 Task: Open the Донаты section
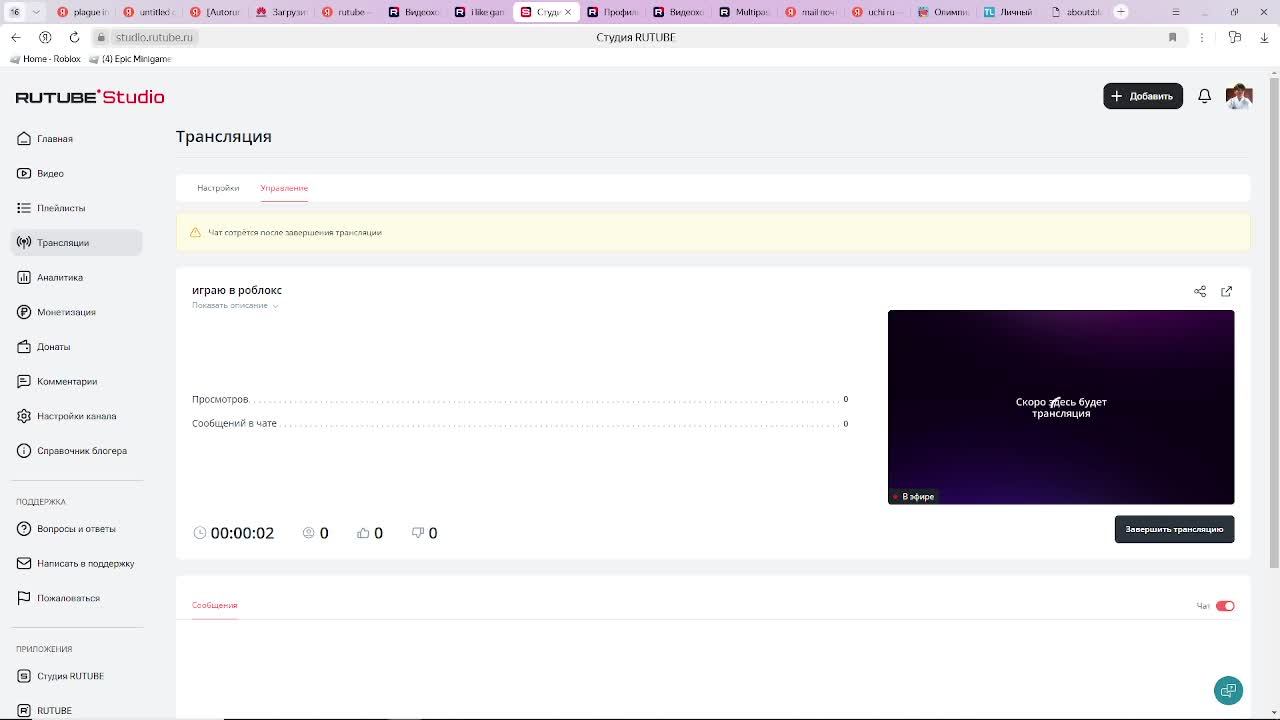77,347
